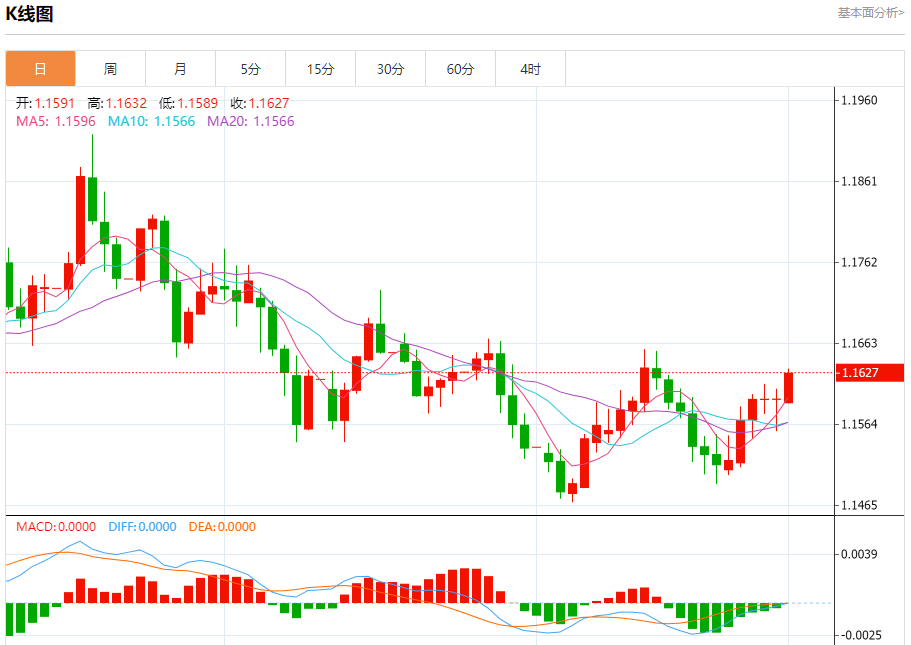911x645 pixels.
Task: Click the red 1.1627 current price tag
Action: (x=868, y=373)
